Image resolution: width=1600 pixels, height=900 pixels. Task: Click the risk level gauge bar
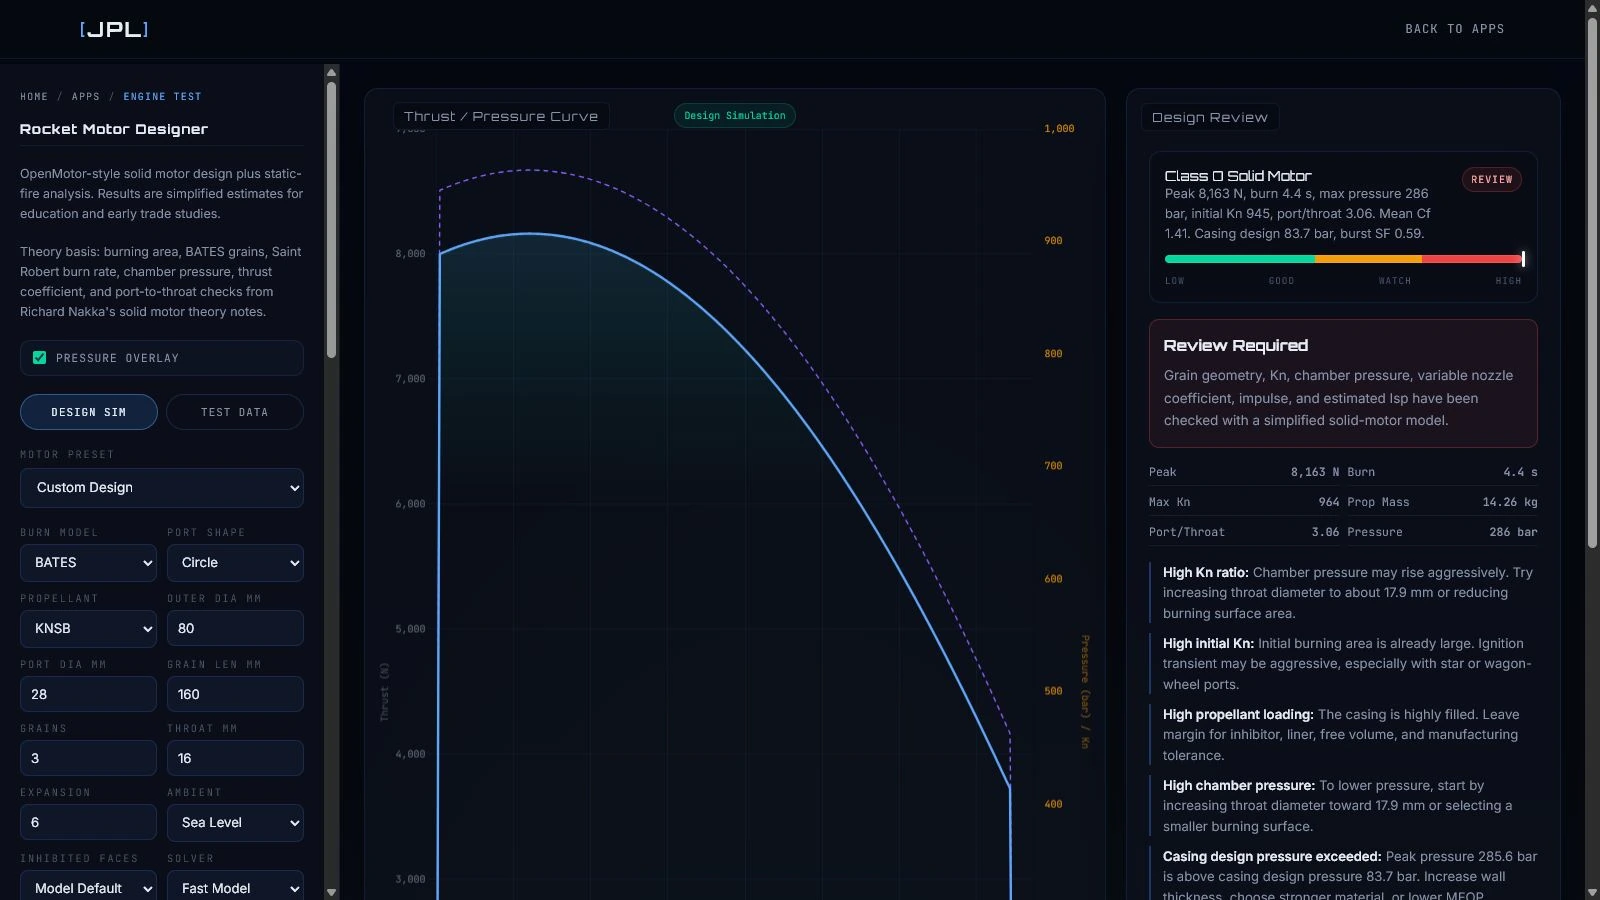click(x=1344, y=259)
